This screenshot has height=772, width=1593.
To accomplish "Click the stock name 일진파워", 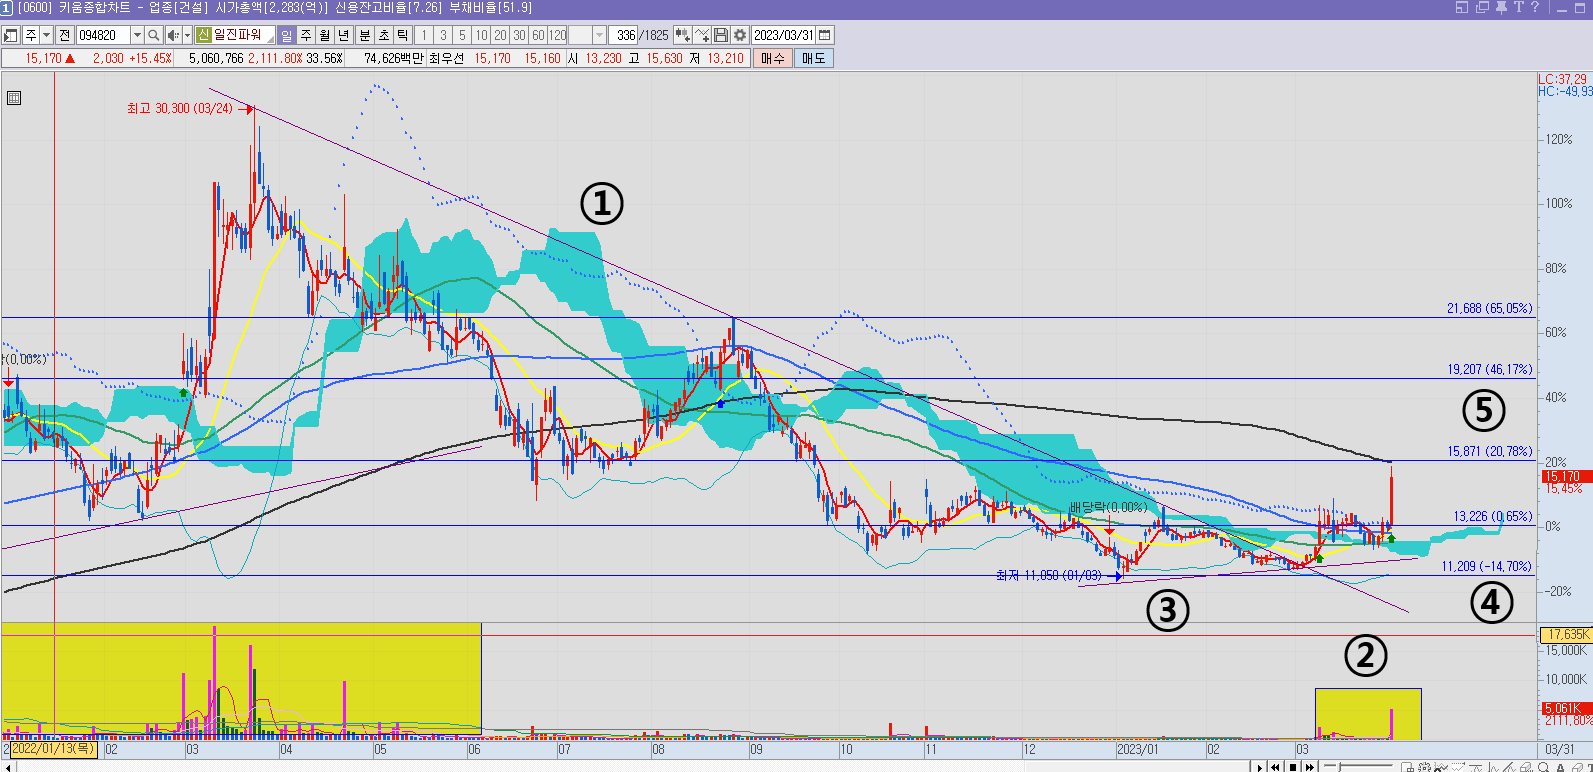I will click(237, 35).
